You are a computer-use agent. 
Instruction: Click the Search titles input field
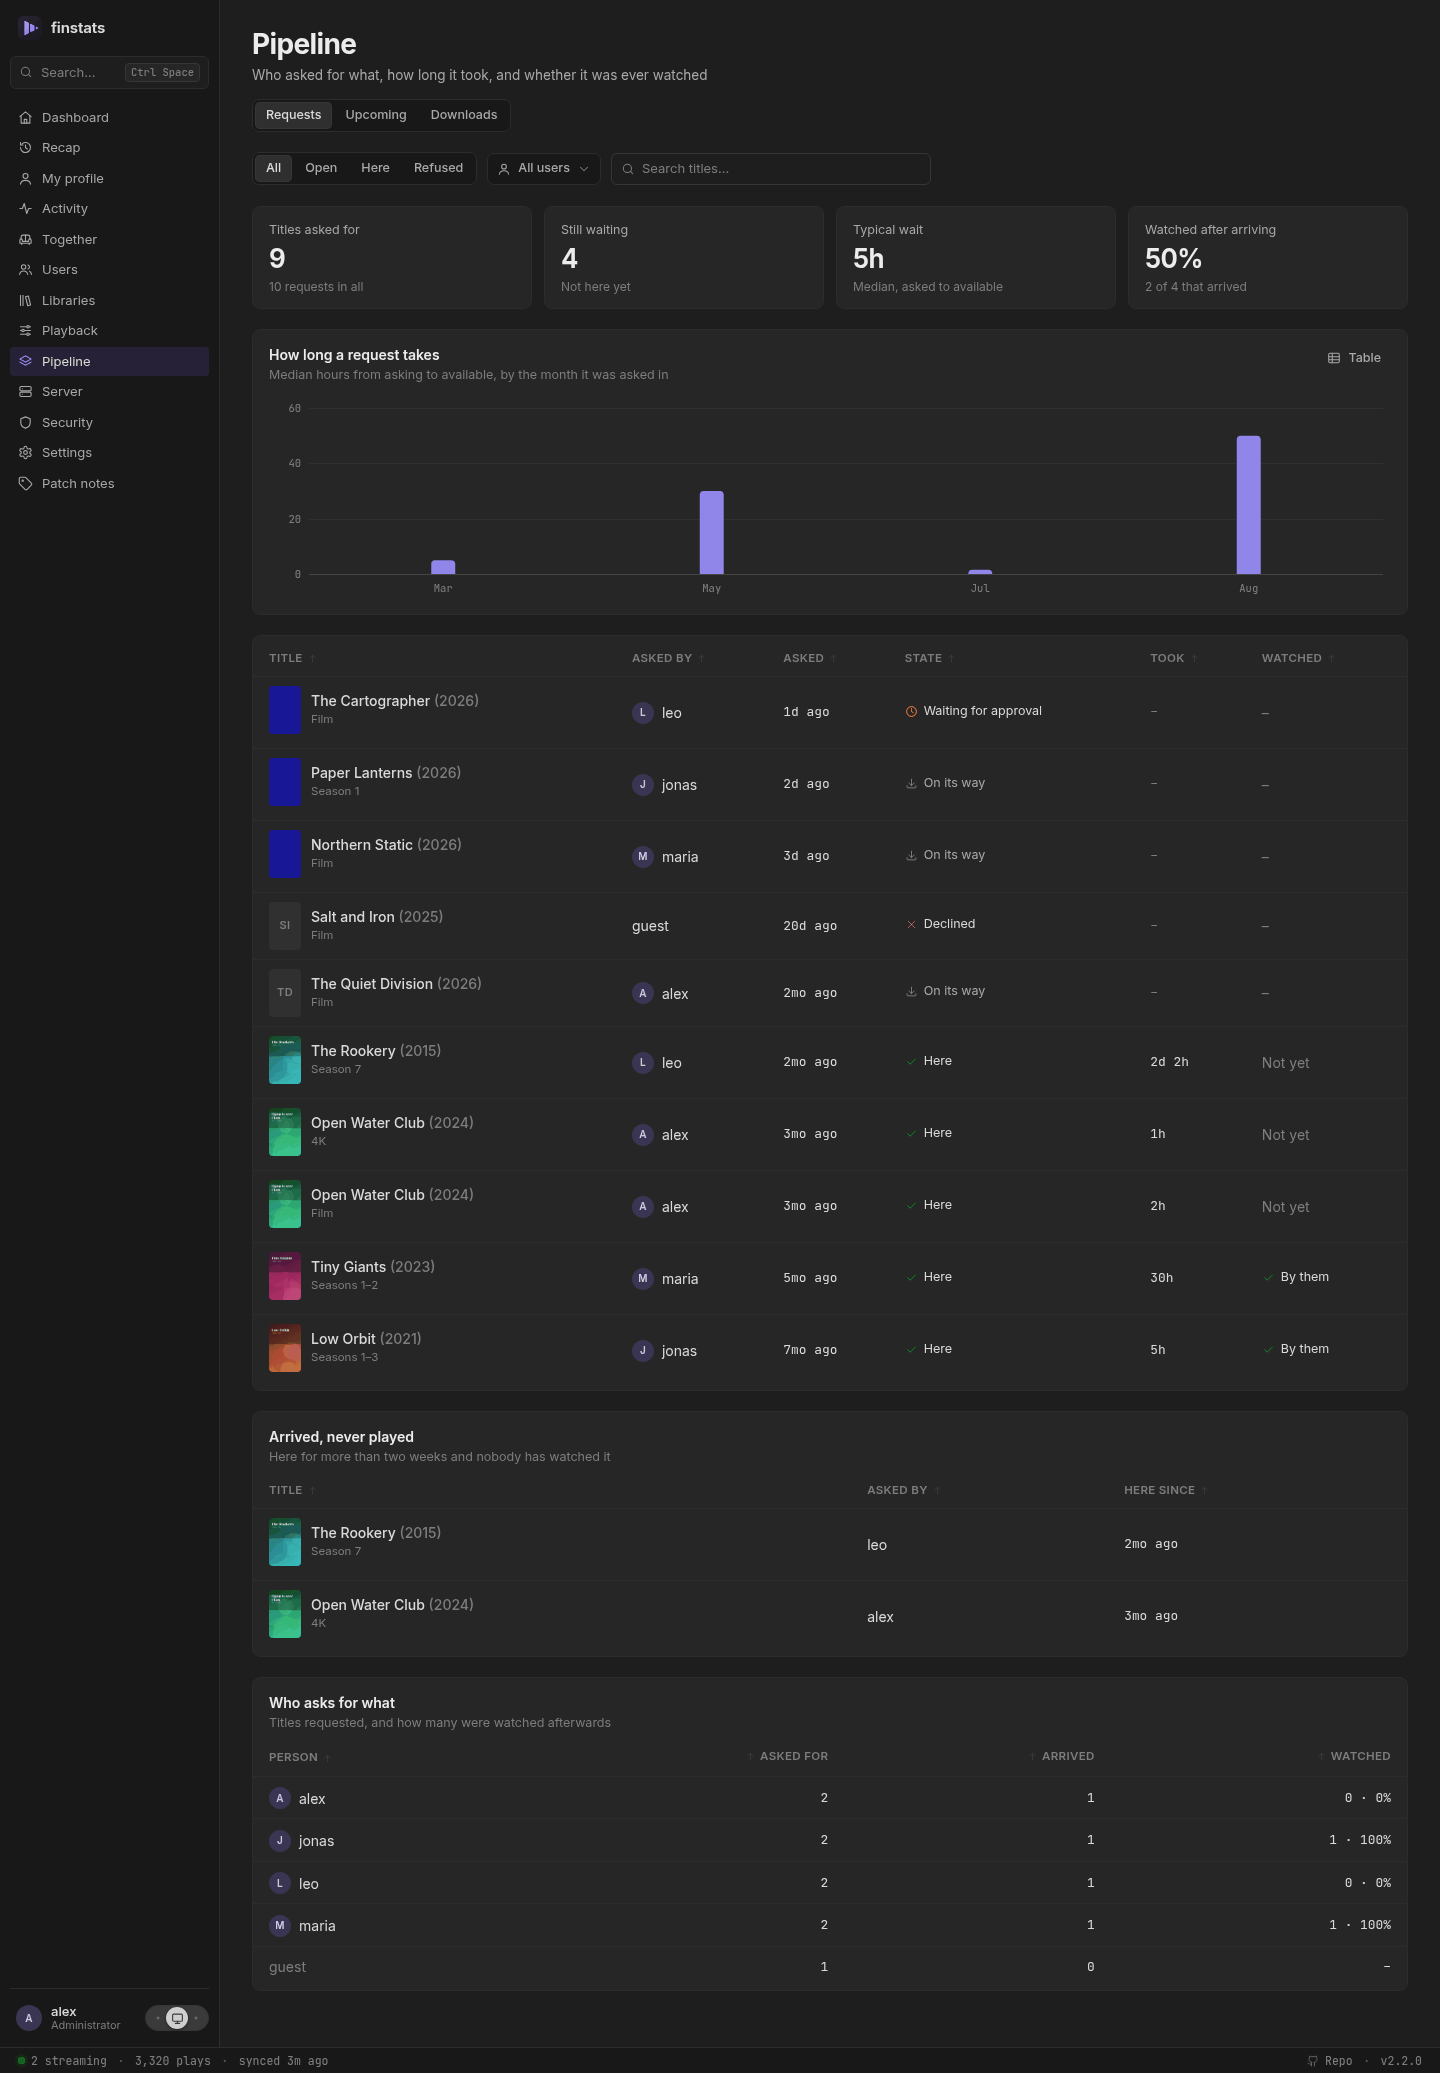(771, 169)
